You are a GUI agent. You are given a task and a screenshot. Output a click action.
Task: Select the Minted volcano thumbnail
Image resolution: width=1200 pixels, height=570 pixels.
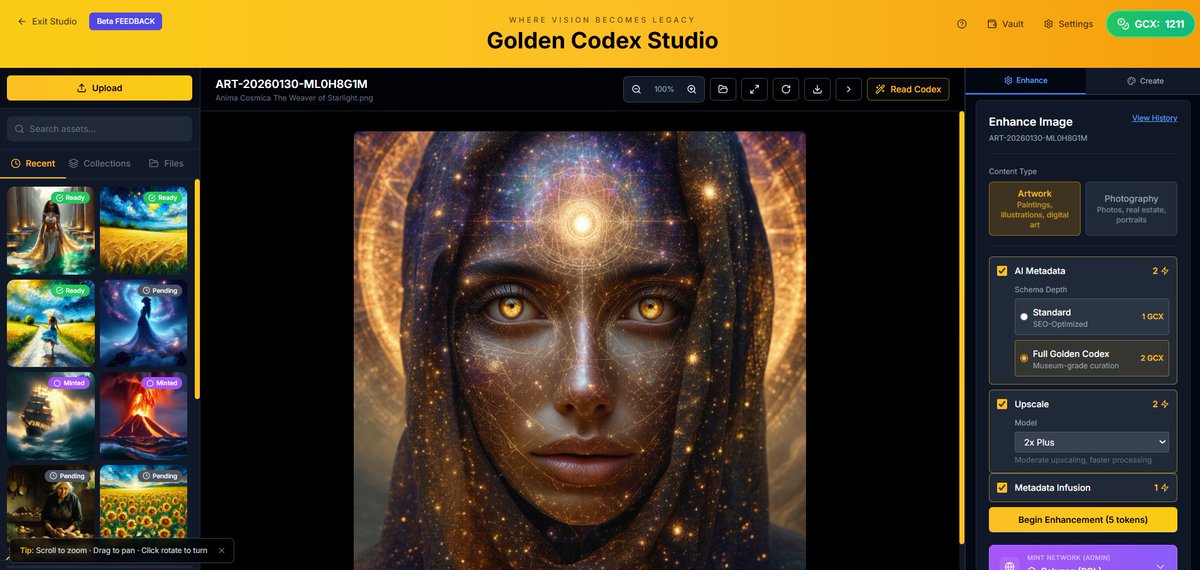[143, 416]
